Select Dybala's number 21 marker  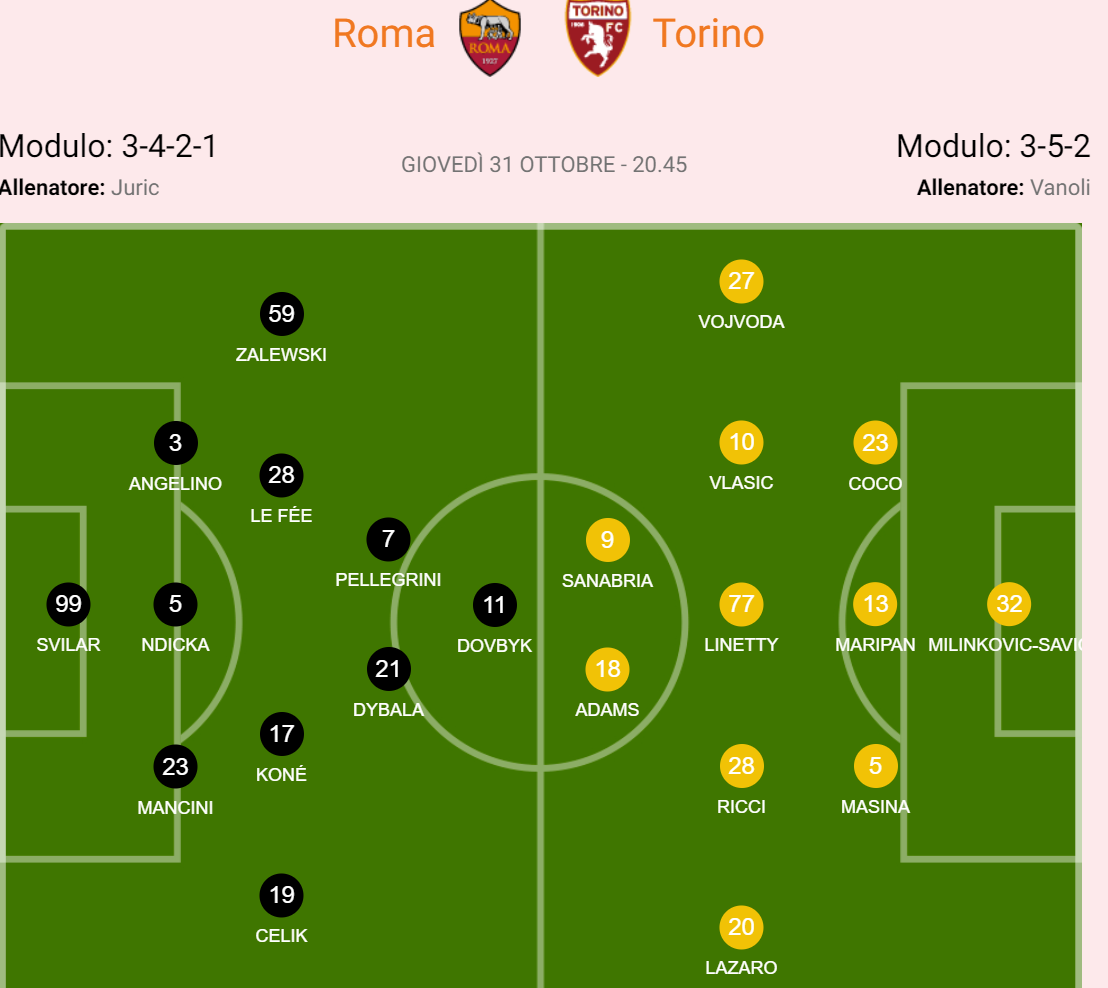click(x=388, y=669)
